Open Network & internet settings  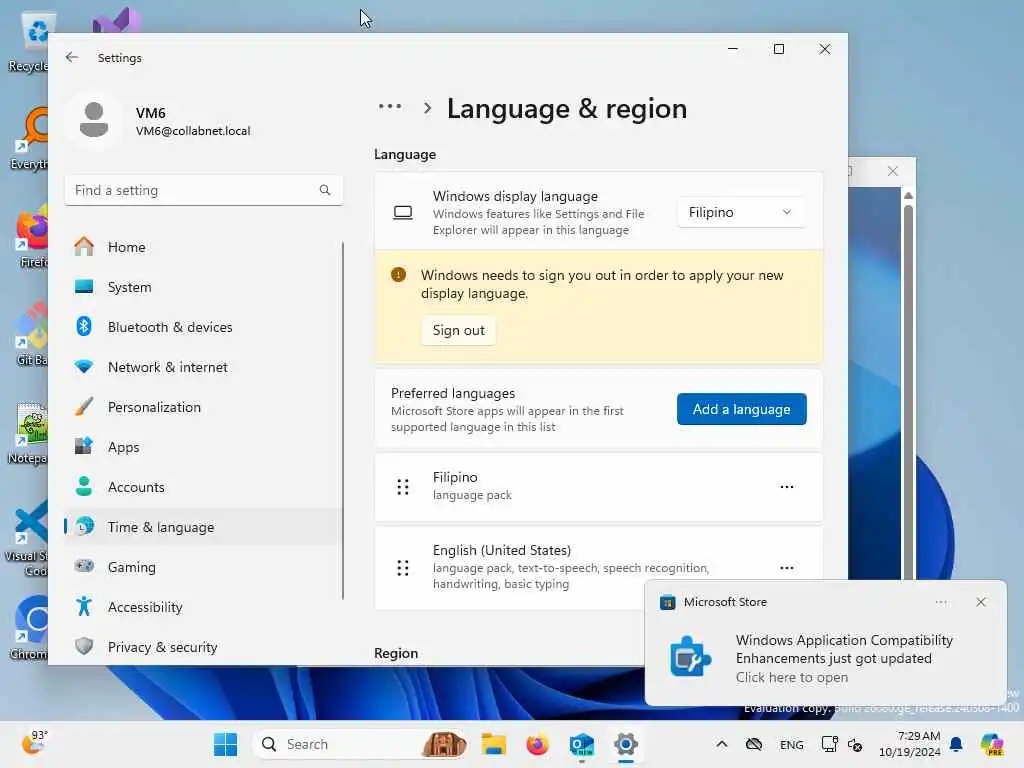tap(203, 367)
